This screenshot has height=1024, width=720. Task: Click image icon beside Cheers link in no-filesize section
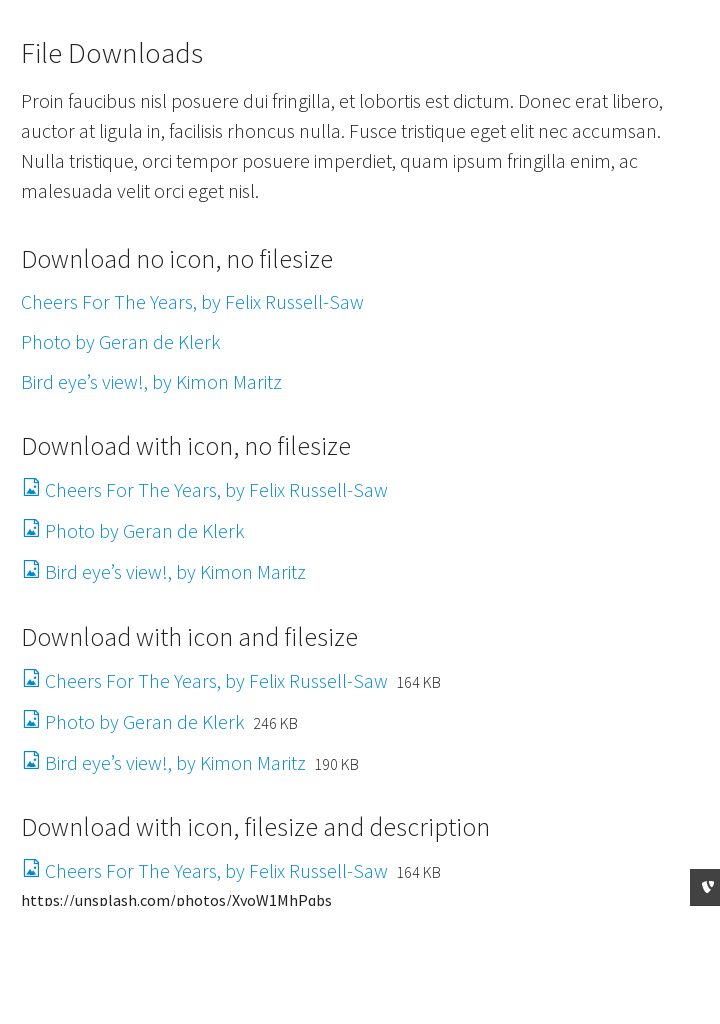click(31, 488)
